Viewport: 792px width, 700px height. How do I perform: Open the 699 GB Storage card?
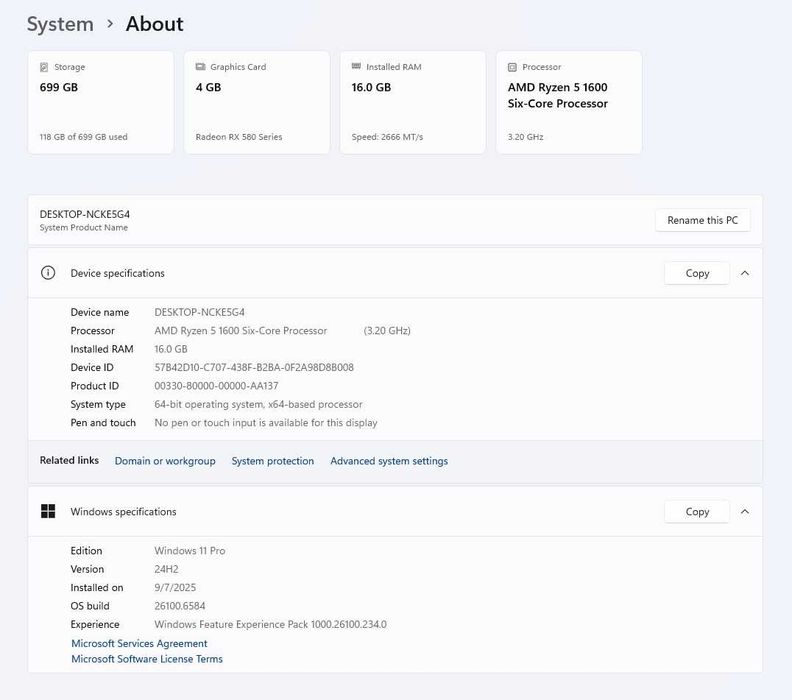(x=100, y=103)
